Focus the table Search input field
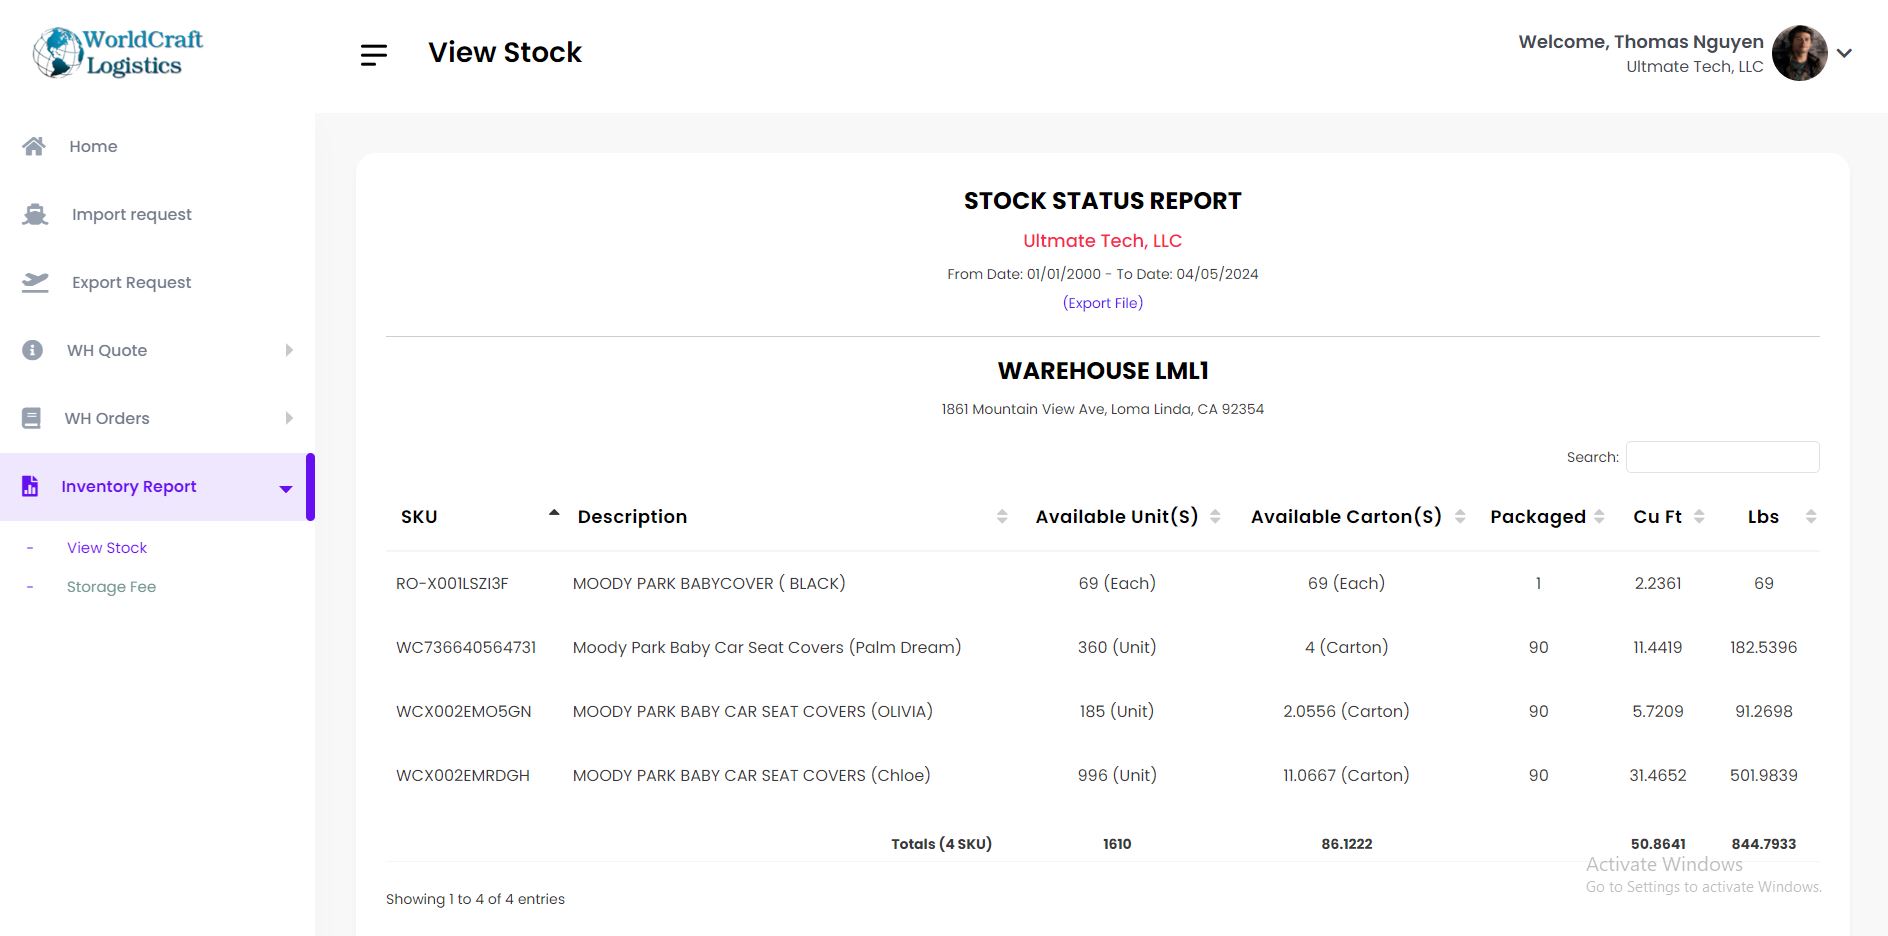1888x936 pixels. point(1722,457)
